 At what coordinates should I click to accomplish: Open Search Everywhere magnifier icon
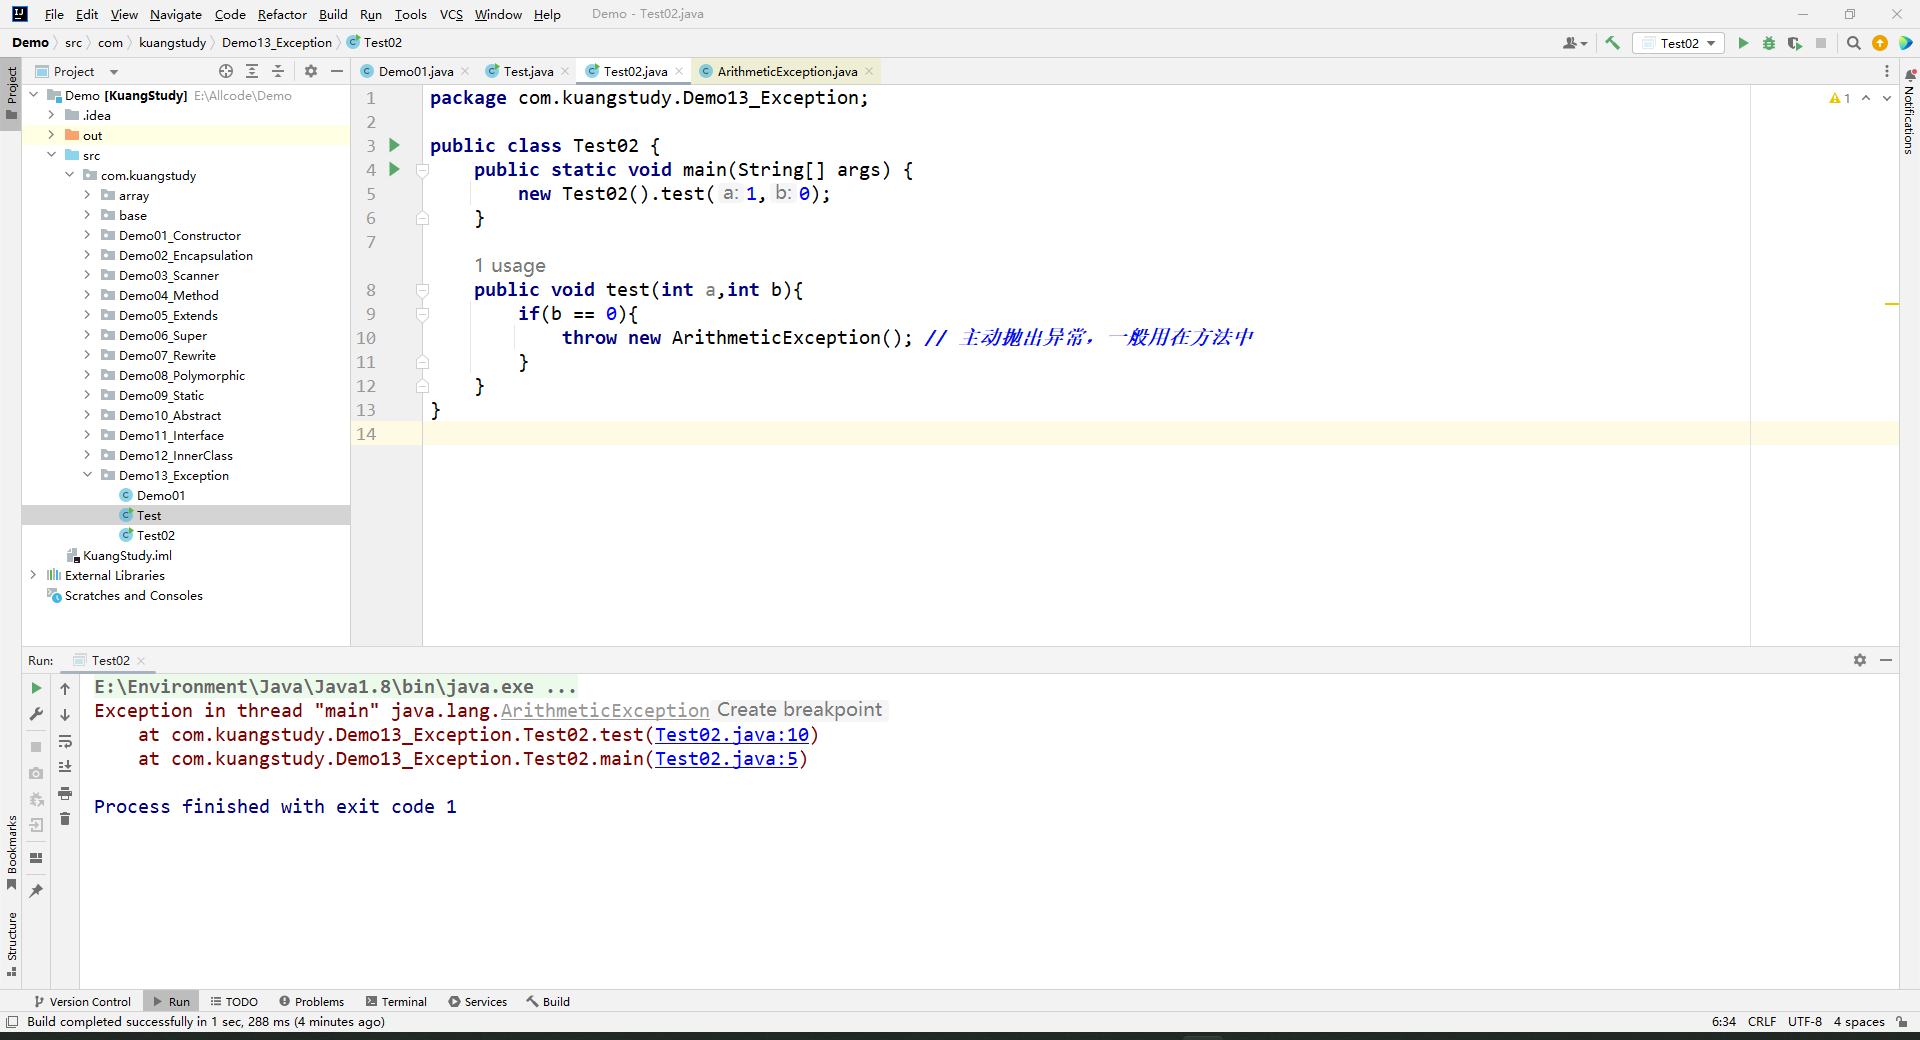[x=1853, y=43]
